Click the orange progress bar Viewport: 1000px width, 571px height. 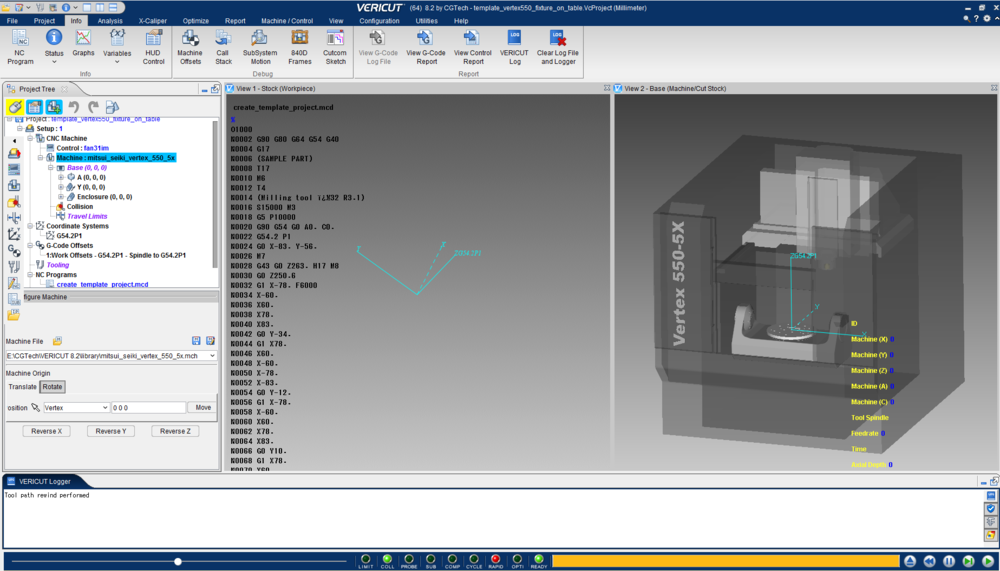726,561
